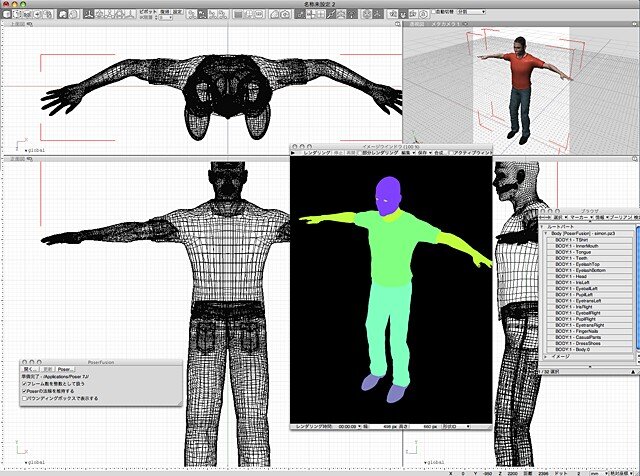Select BODY:1 - EyelashTop row
This screenshot has height=476, width=640.
[x=589, y=264]
